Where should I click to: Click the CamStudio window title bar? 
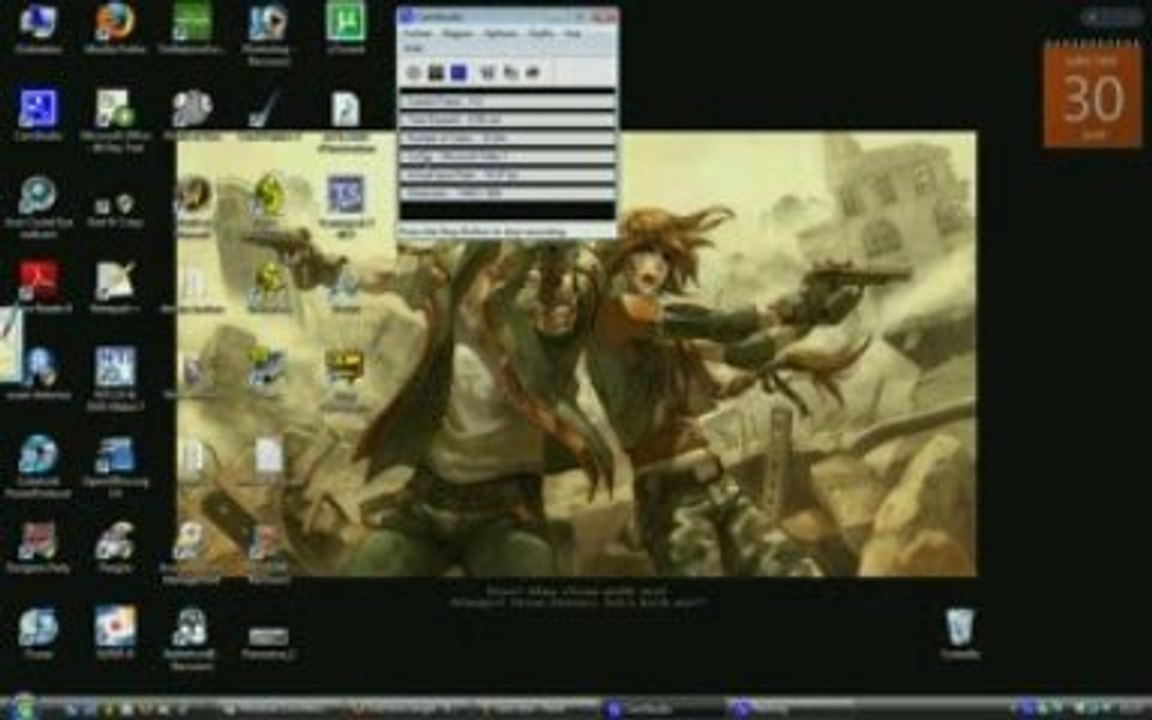point(507,15)
